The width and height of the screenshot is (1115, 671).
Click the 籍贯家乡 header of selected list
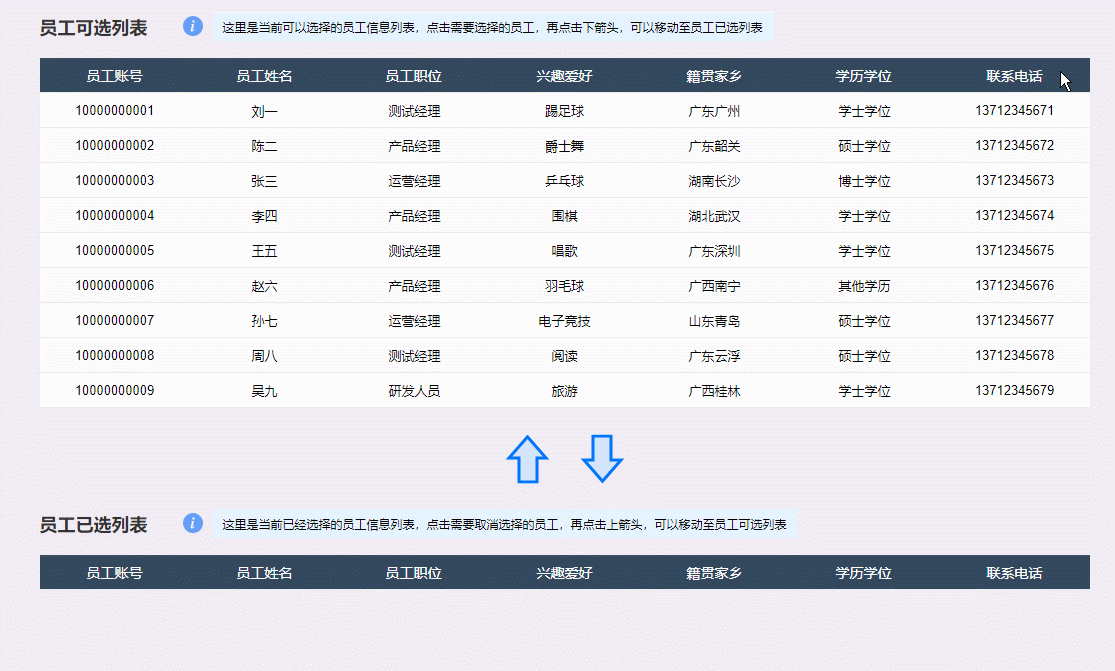tap(712, 572)
